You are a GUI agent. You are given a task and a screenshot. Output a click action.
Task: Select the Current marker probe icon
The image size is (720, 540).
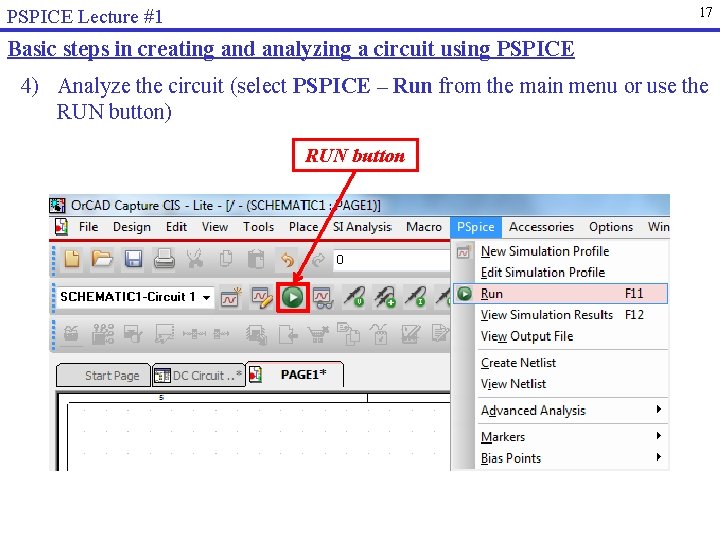(416, 297)
